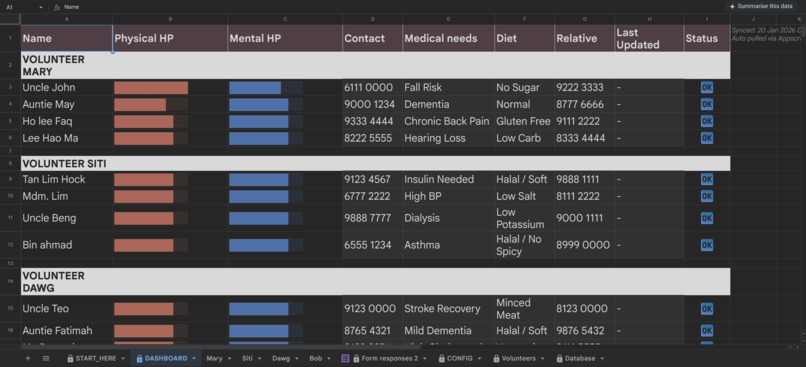This screenshot has width=806, height=367.
Task: Open the Volunteers tab dropdown arrow
Action: coord(542,359)
